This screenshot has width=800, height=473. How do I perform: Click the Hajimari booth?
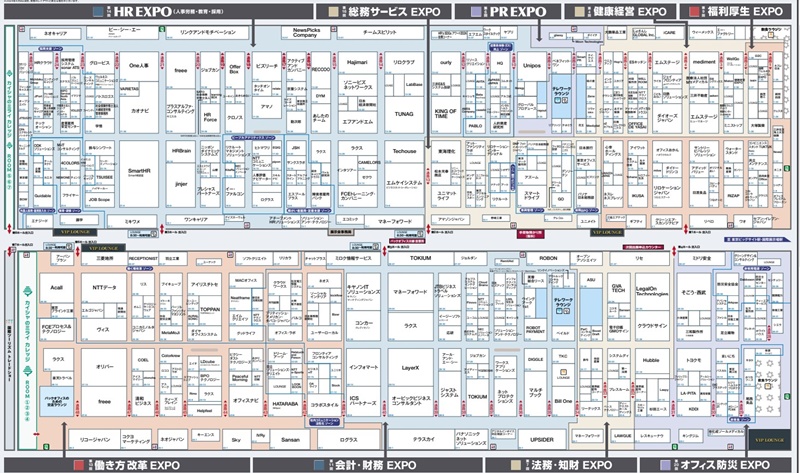pos(357,63)
